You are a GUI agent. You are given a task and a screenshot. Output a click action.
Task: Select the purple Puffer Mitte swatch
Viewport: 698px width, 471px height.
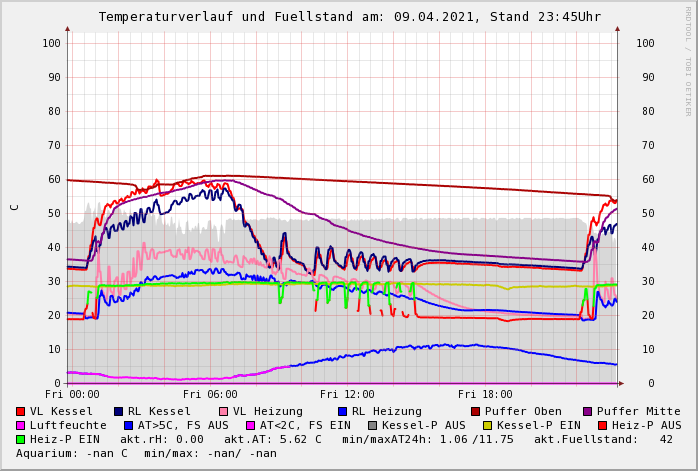coord(587,411)
